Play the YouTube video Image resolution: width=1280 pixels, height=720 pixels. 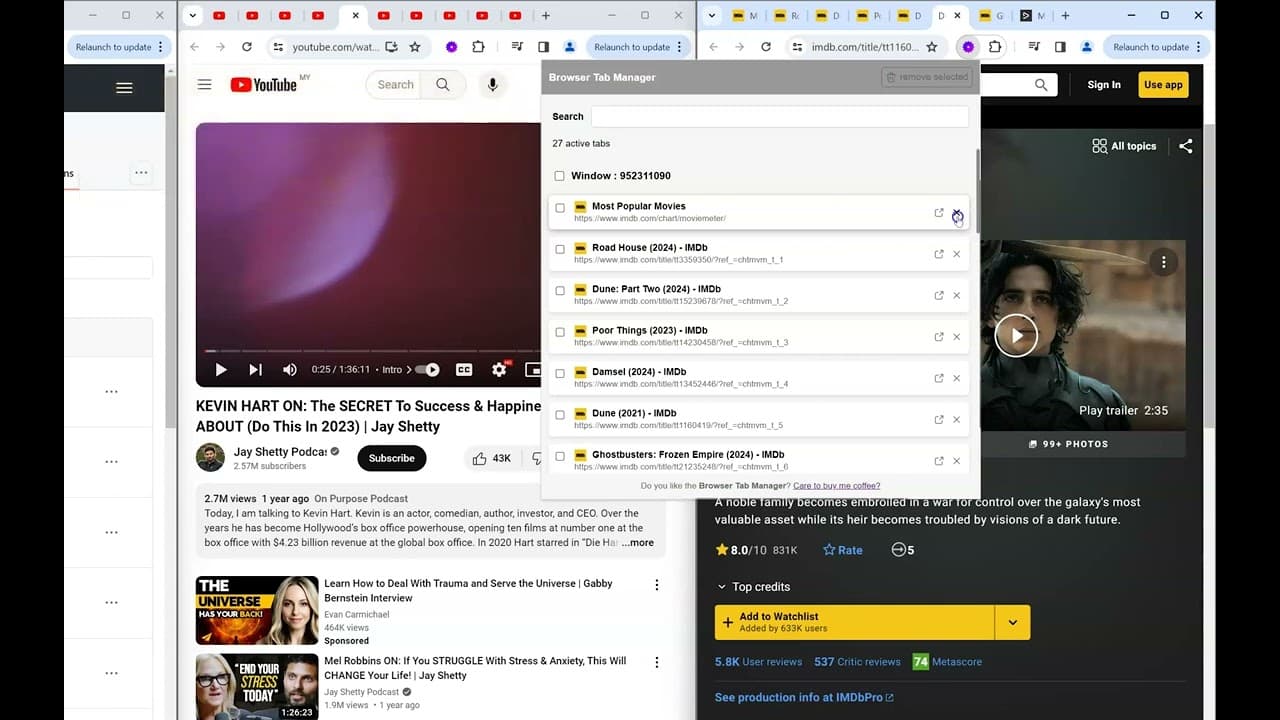(x=221, y=370)
